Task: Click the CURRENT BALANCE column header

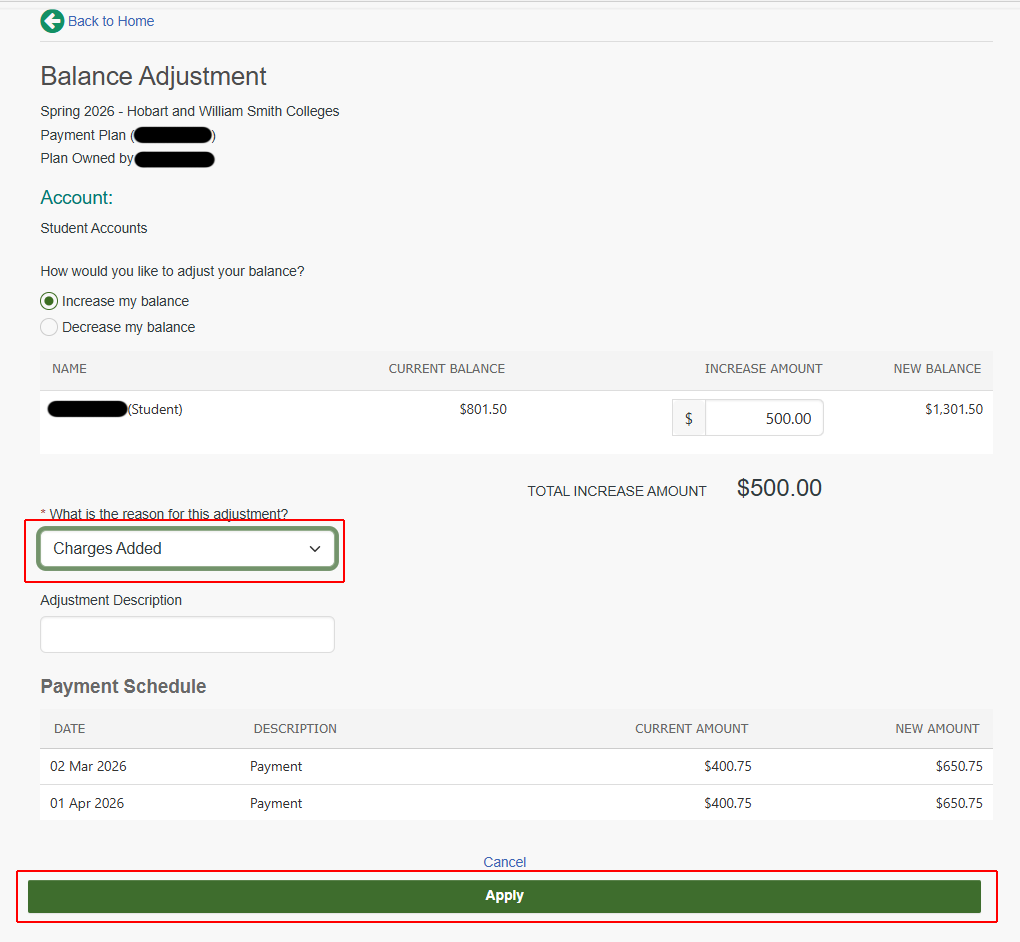Action: (446, 369)
